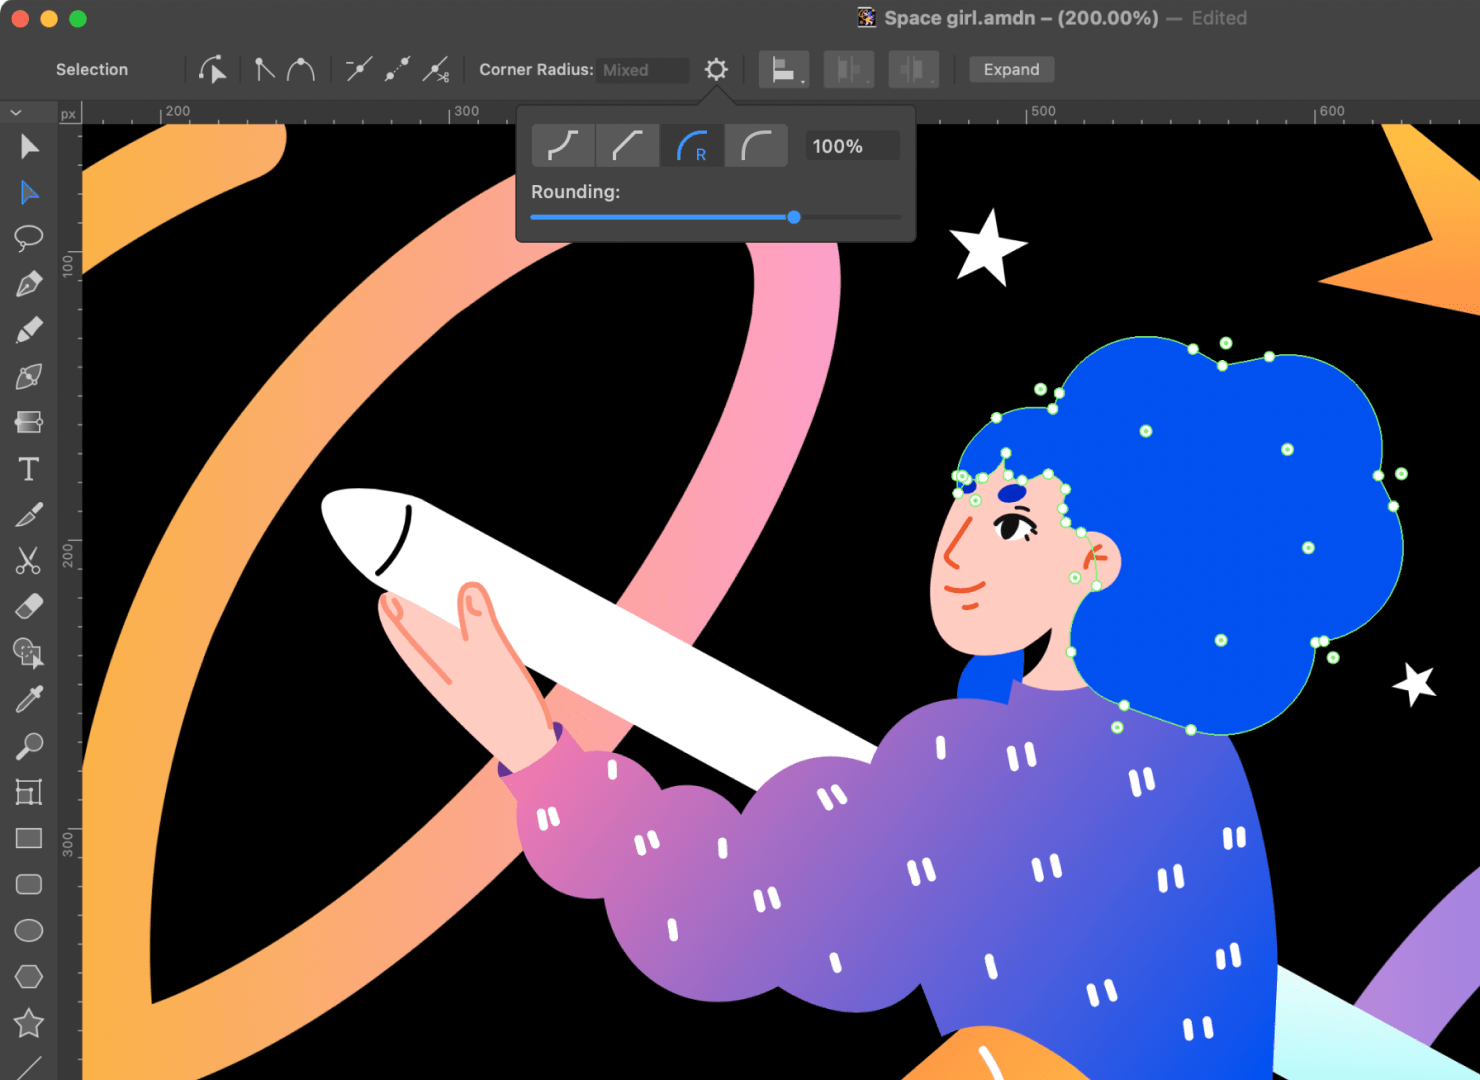Convert to corner point icon

point(264,69)
